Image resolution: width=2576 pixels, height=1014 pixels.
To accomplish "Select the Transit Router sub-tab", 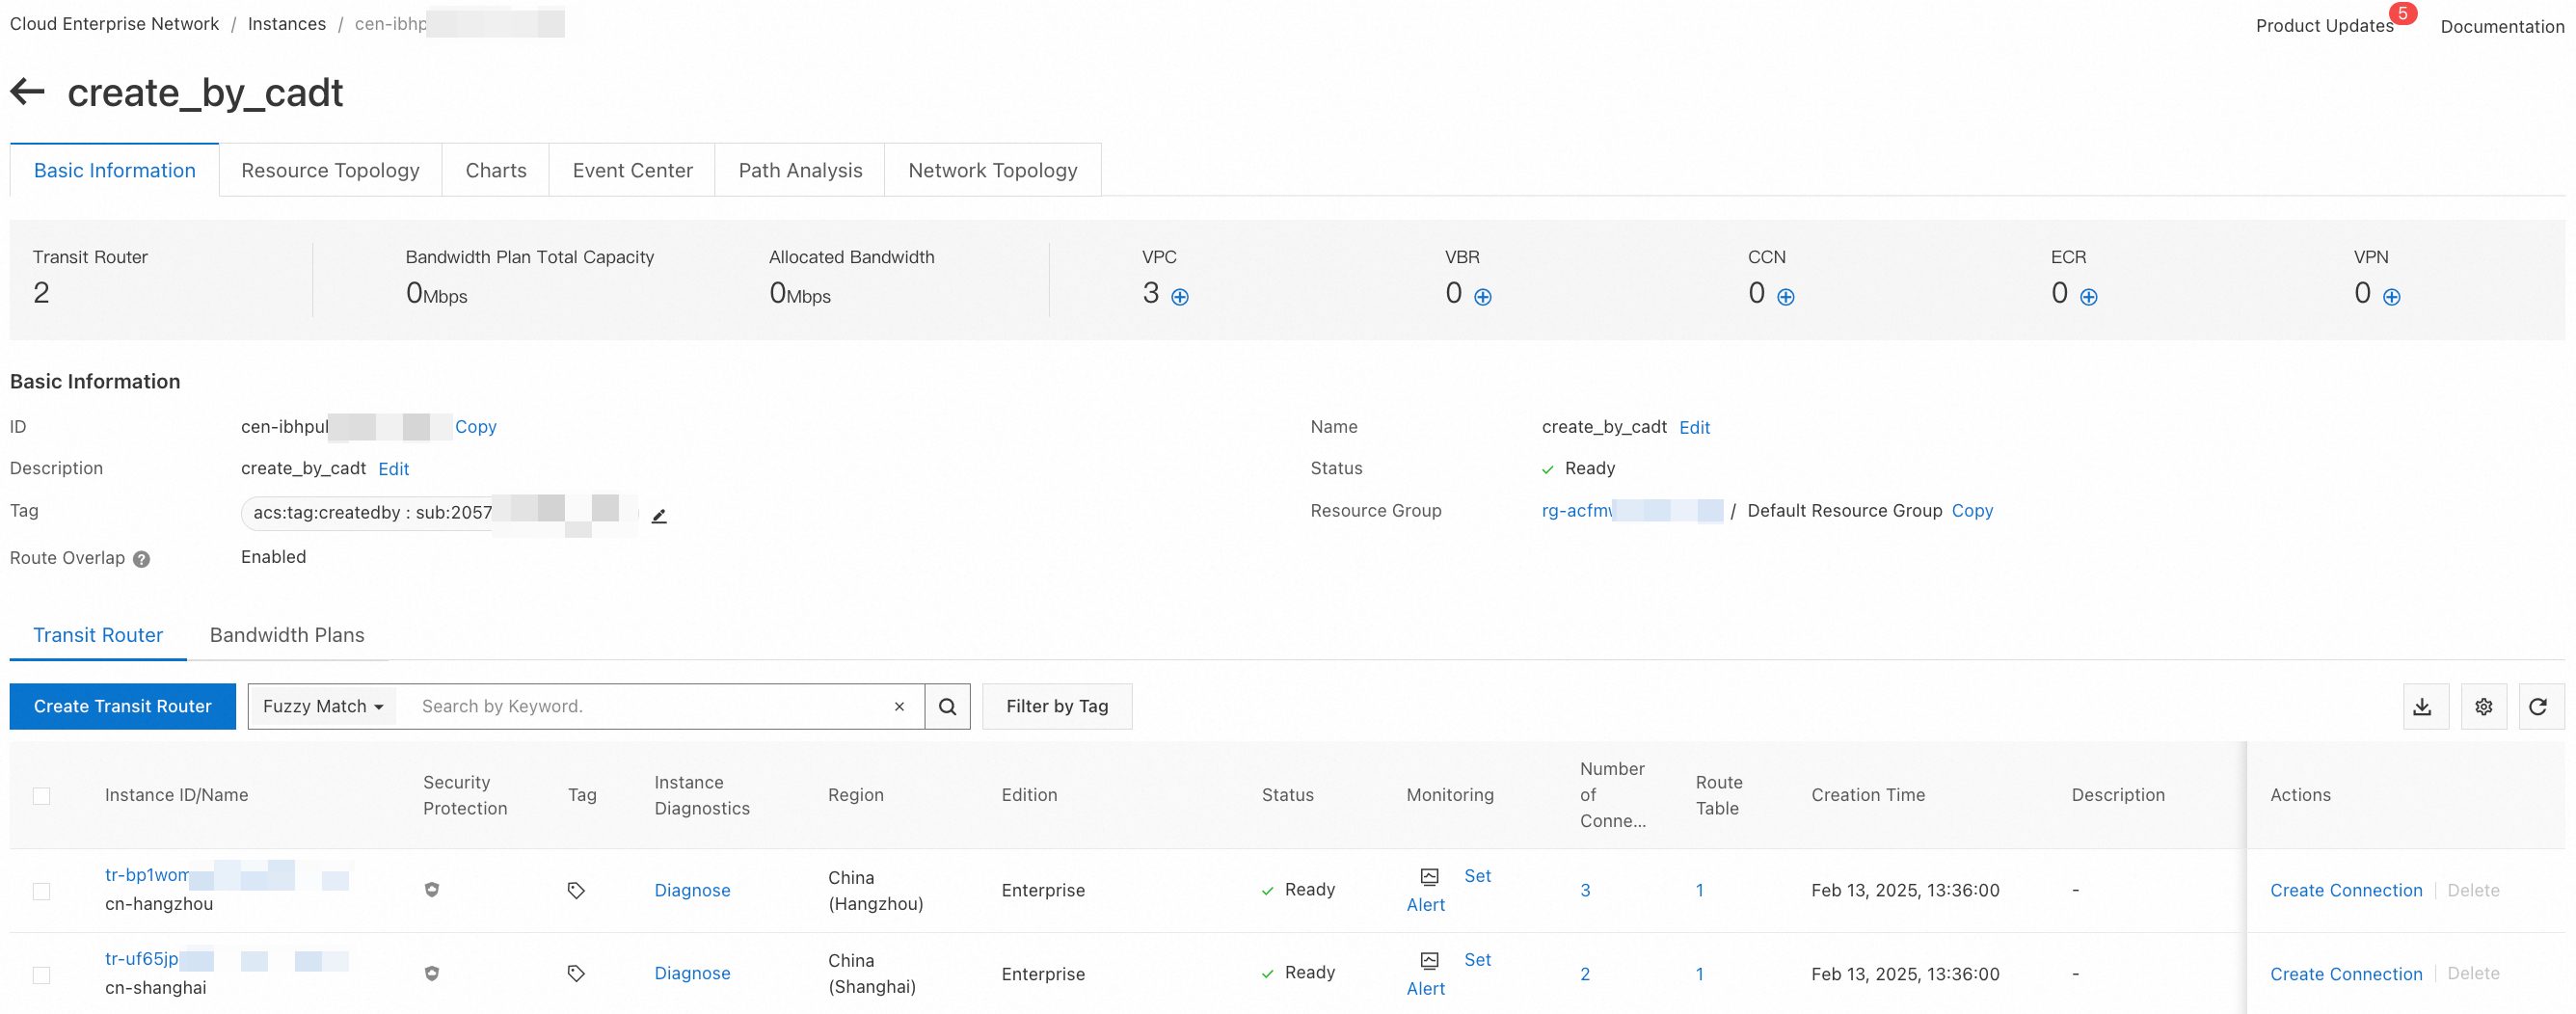I will point(98,635).
